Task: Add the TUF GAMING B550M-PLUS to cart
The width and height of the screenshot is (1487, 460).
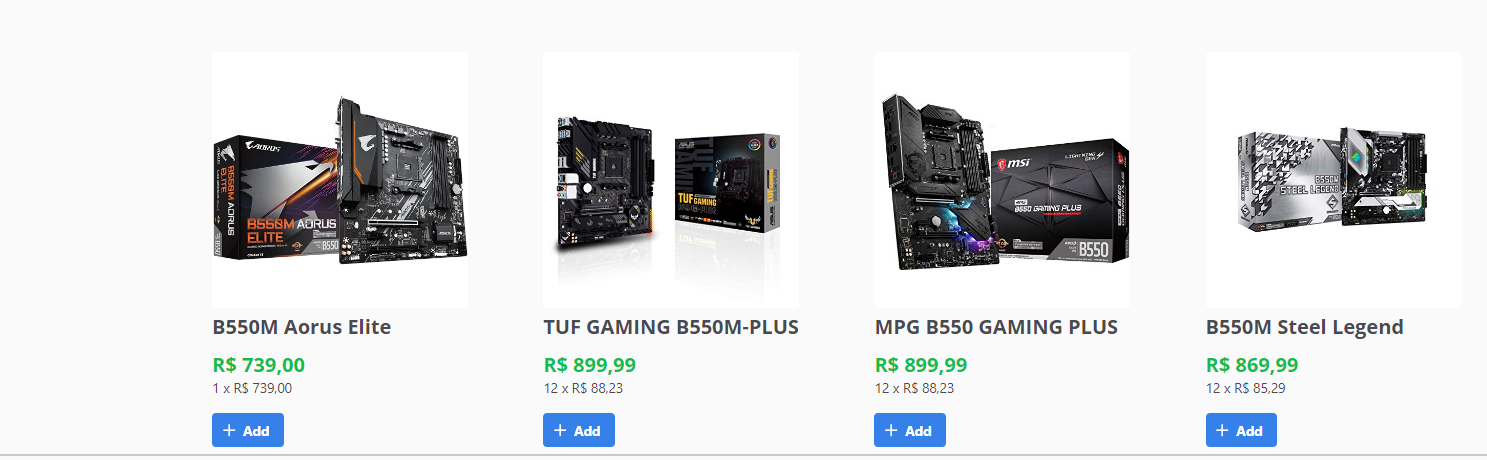Action: click(578, 430)
